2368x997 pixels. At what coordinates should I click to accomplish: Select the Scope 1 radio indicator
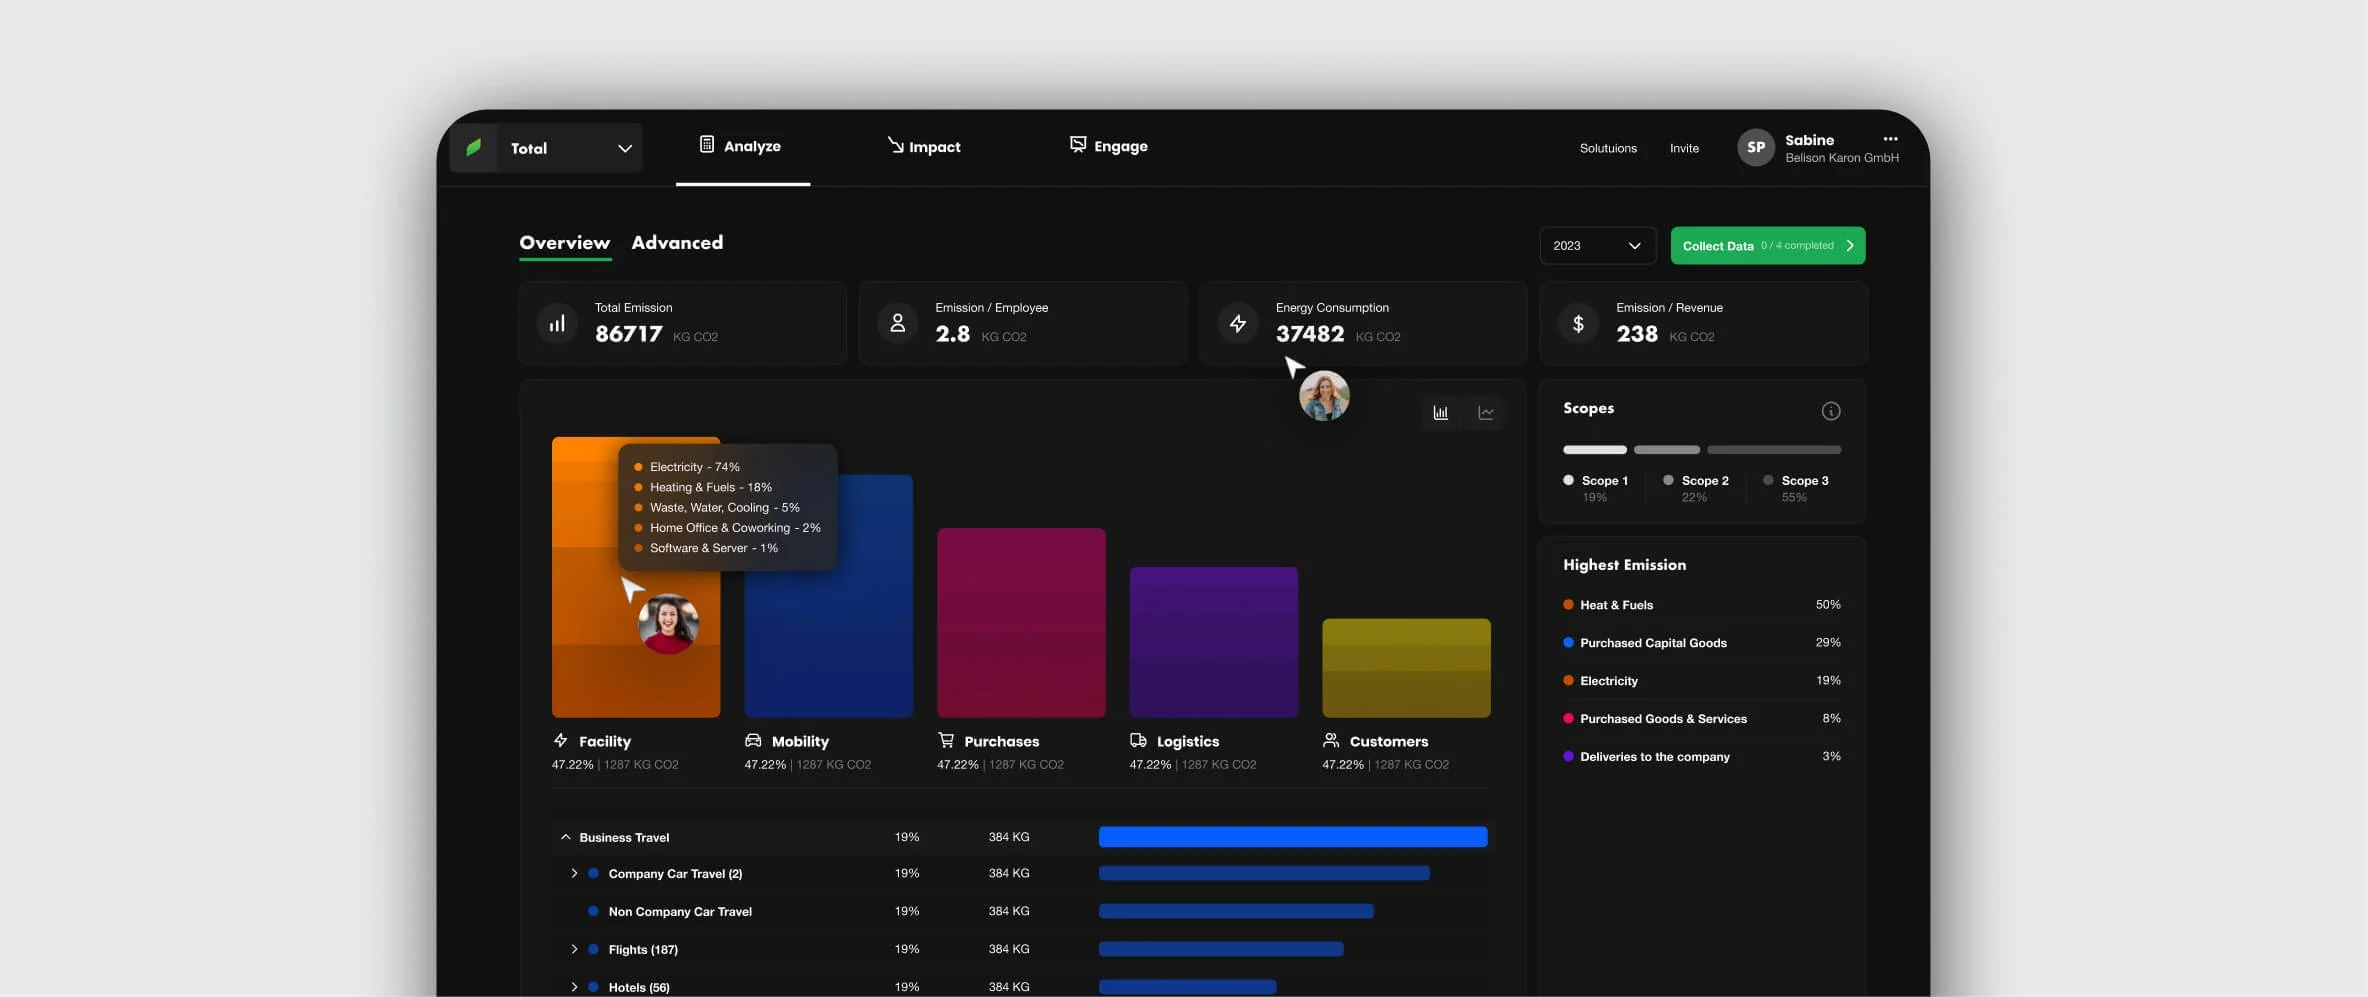1569,480
